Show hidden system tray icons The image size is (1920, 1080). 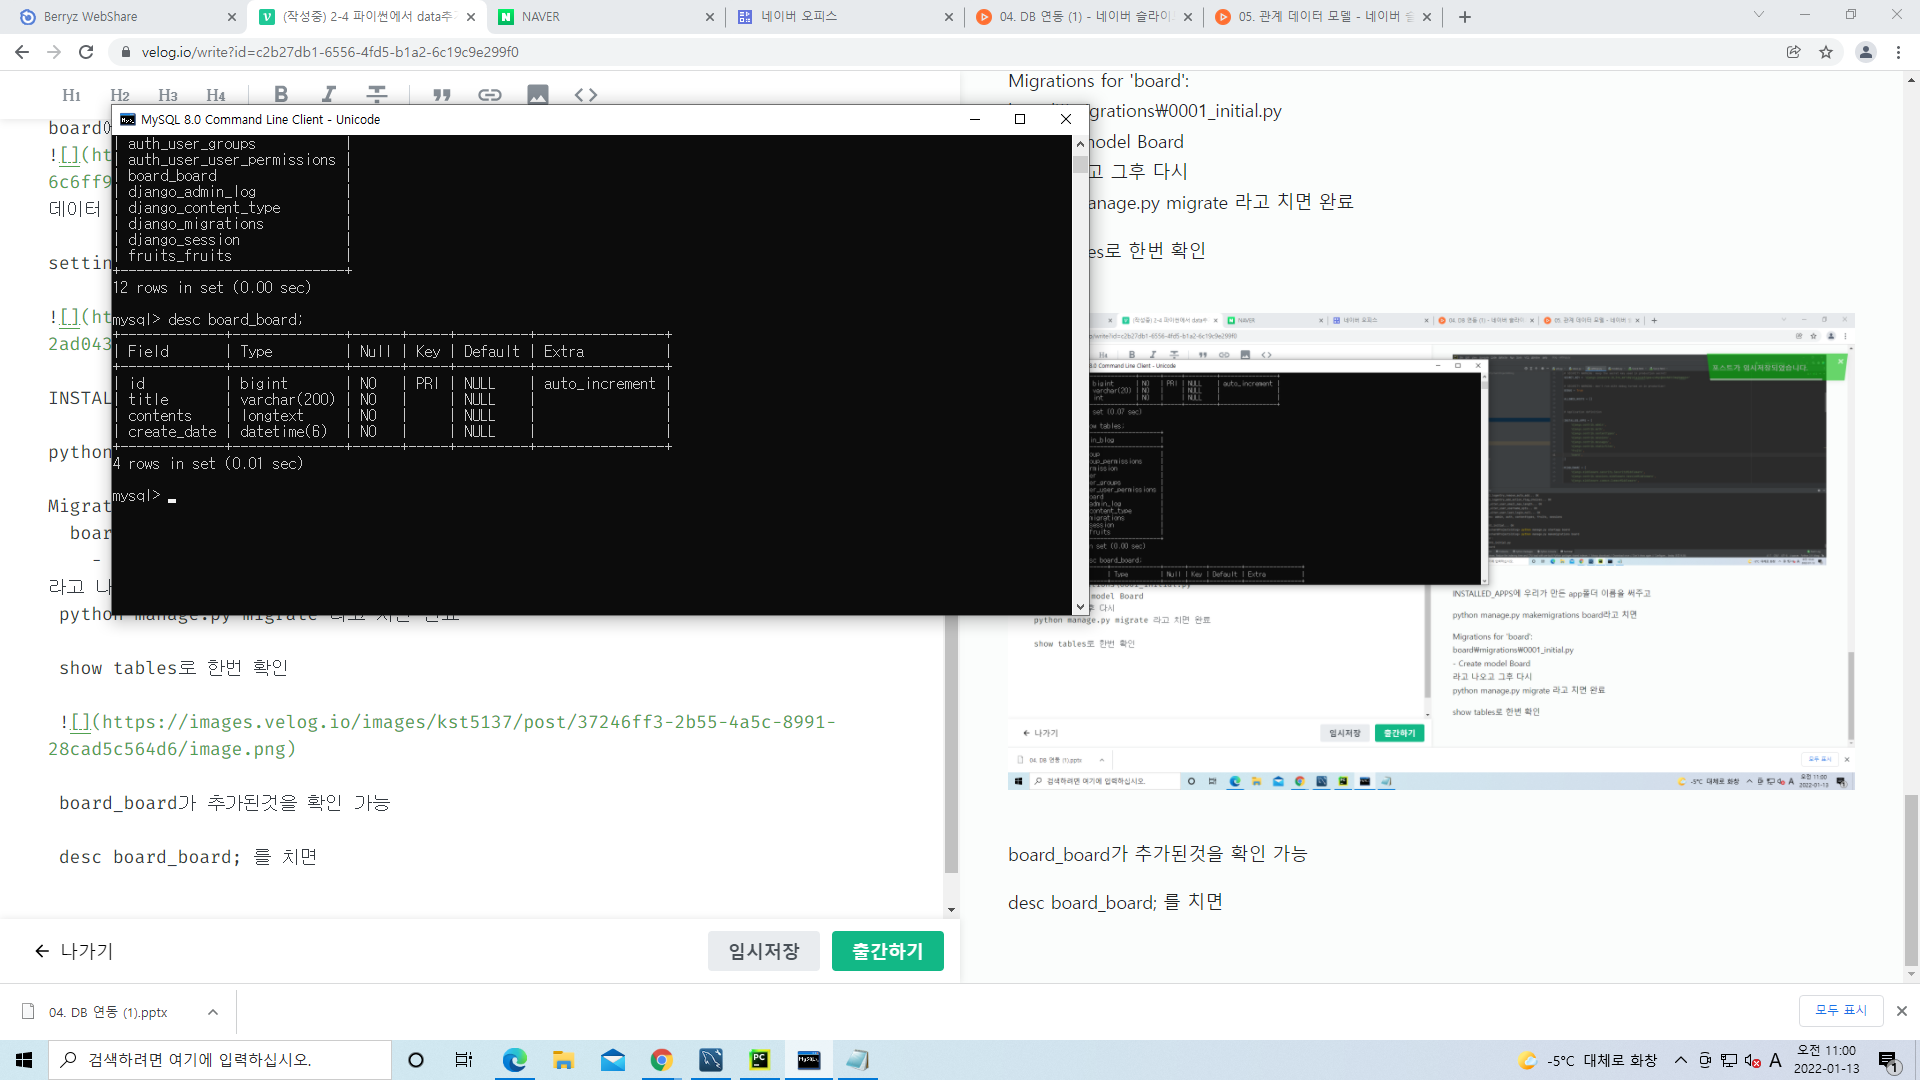[1680, 1060]
